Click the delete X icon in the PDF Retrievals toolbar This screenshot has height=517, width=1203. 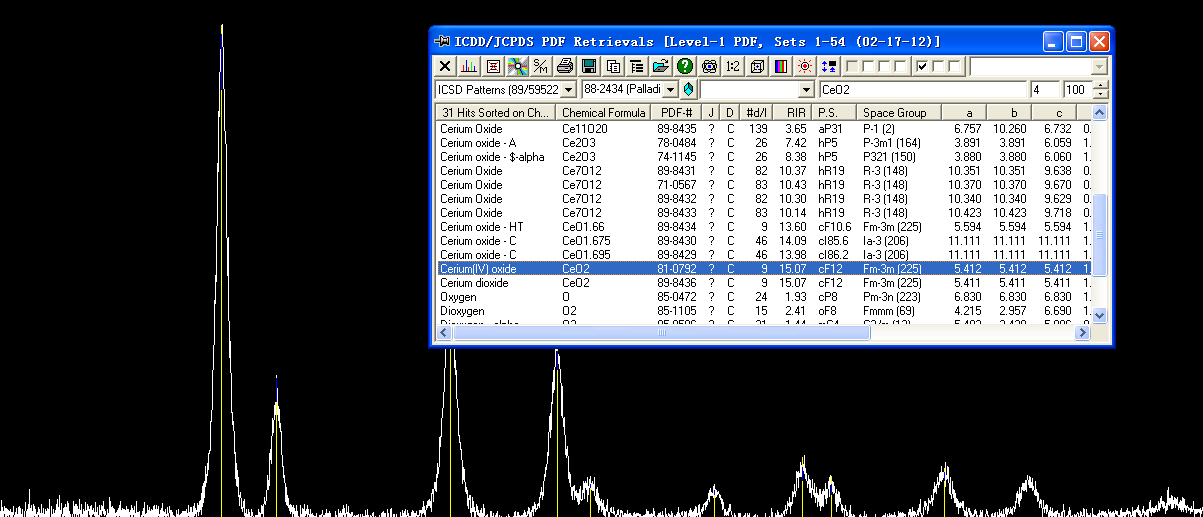pos(445,66)
